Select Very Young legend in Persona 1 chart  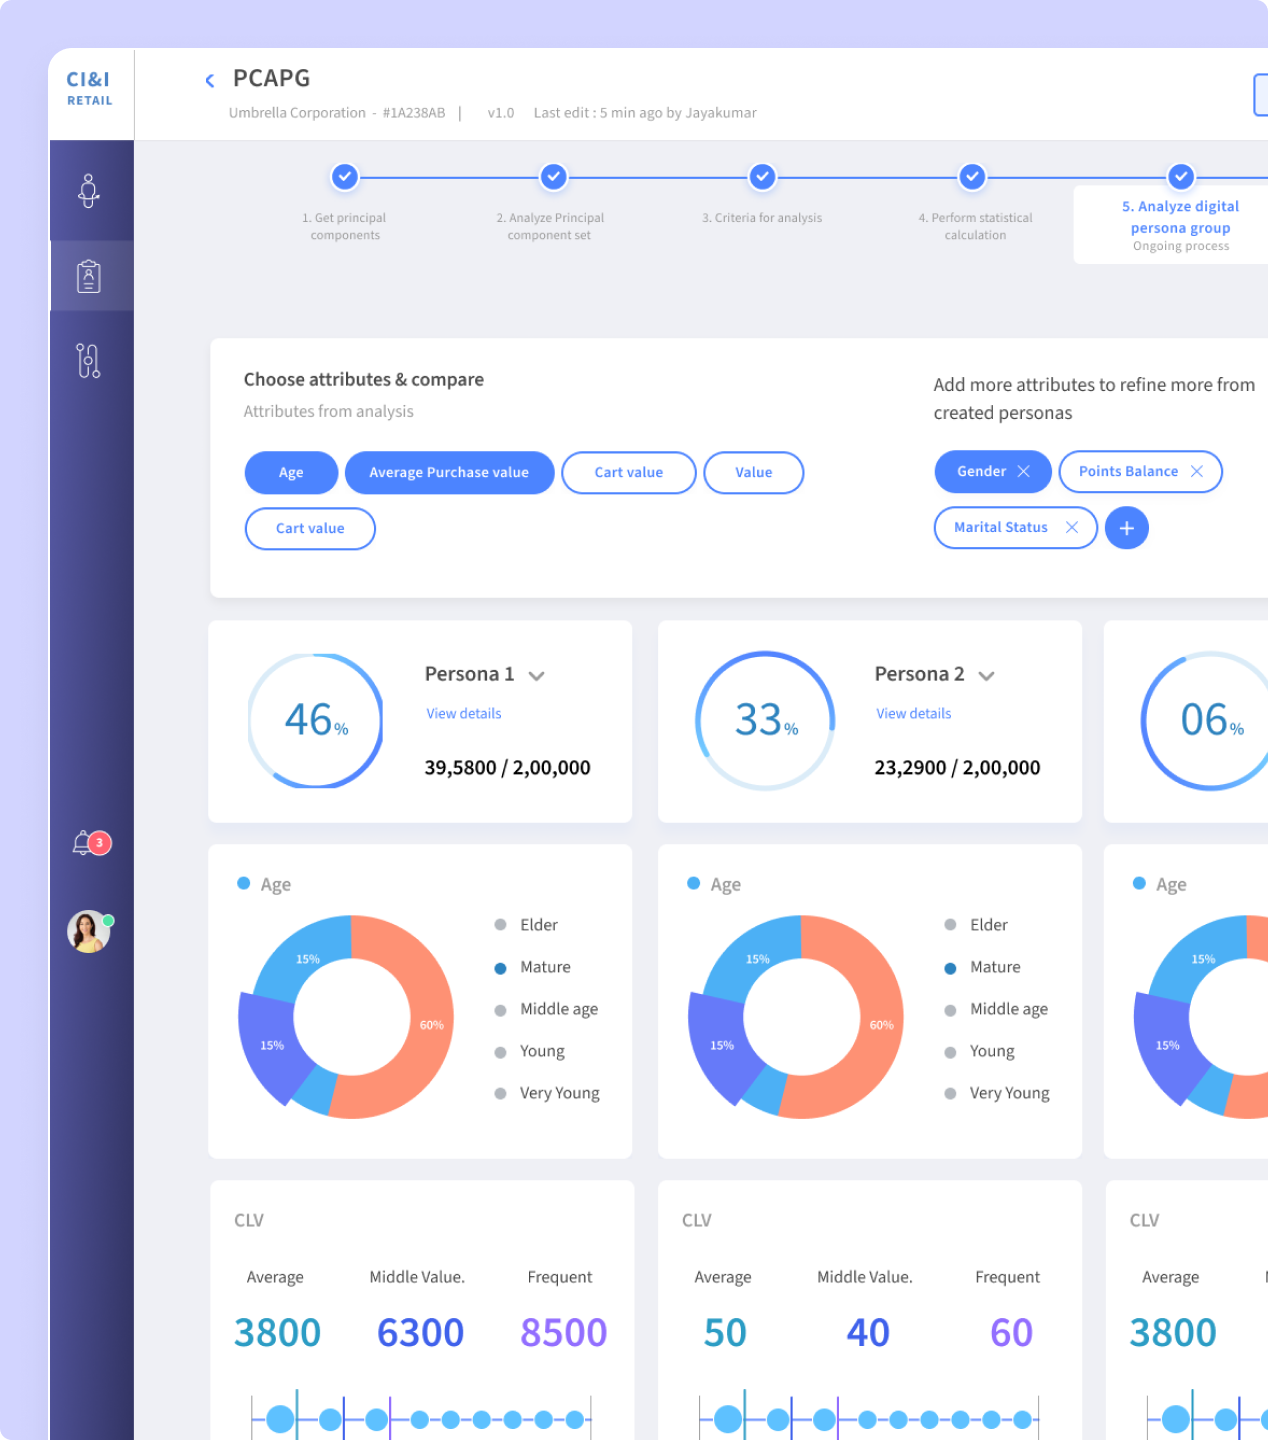pos(547,1093)
